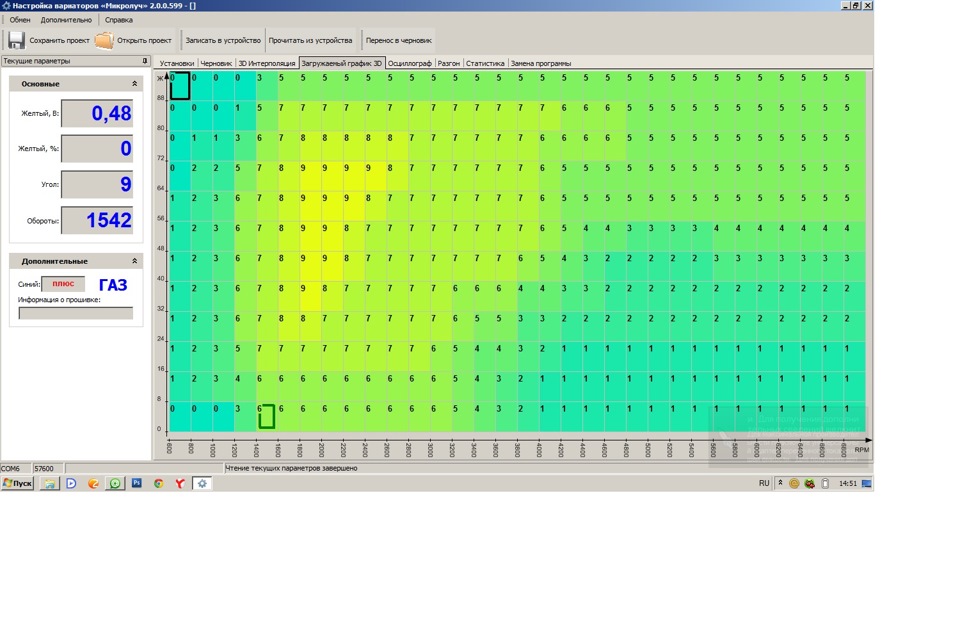Open the Пуск start button
This screenshot has width=960, height=637.
pyautogui.click(x=17, y=483)
